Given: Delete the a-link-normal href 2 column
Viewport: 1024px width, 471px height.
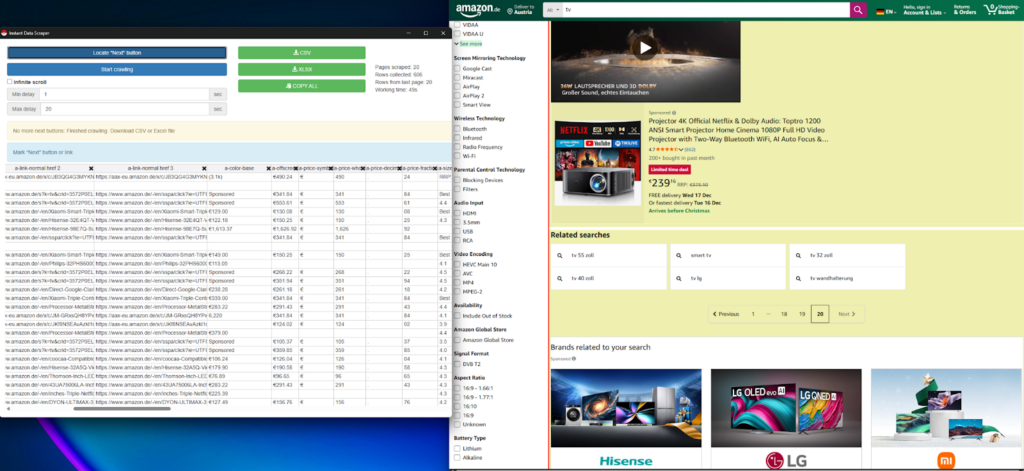Looking at the screenshot, I should 91,168.
